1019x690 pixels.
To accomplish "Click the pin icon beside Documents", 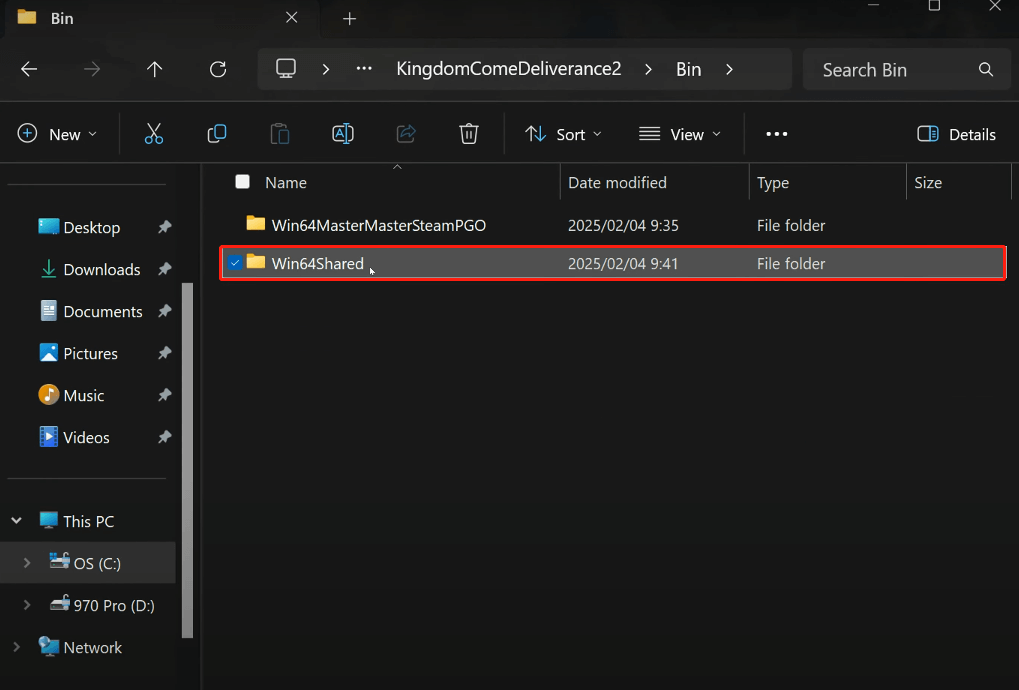I will pos(164,311).
